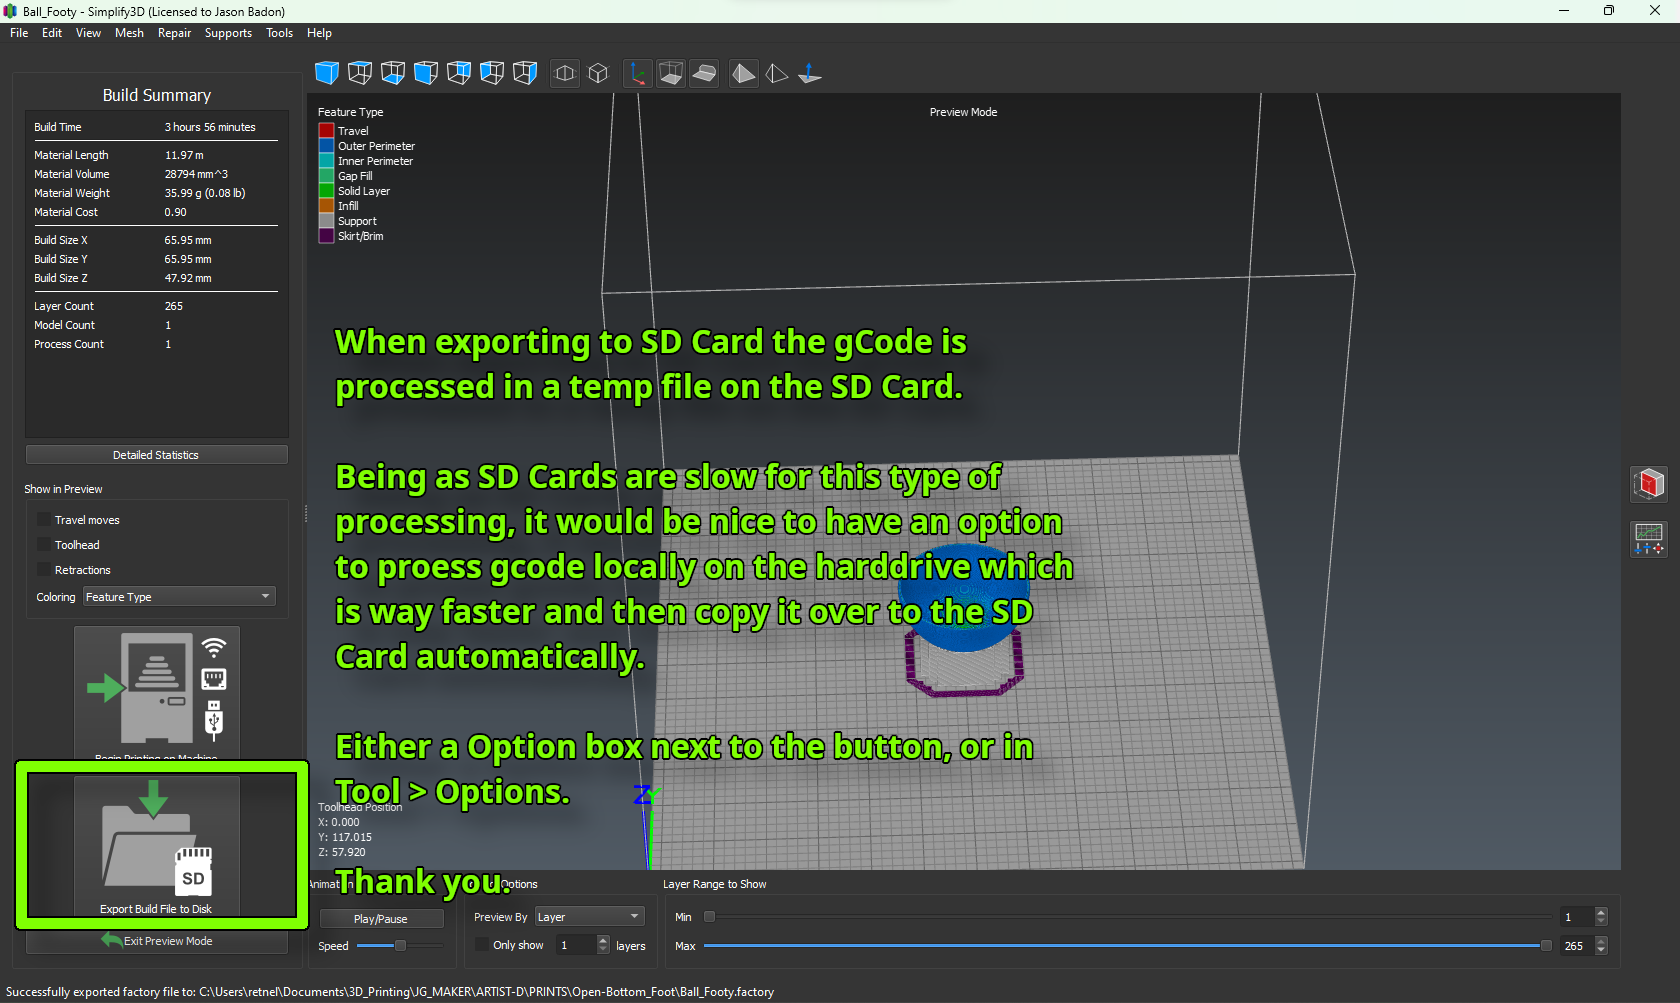Viewport: 1680px width, 1003px height.
Task: Open the Preview By Layer dropdown
Action: [590, 917]
